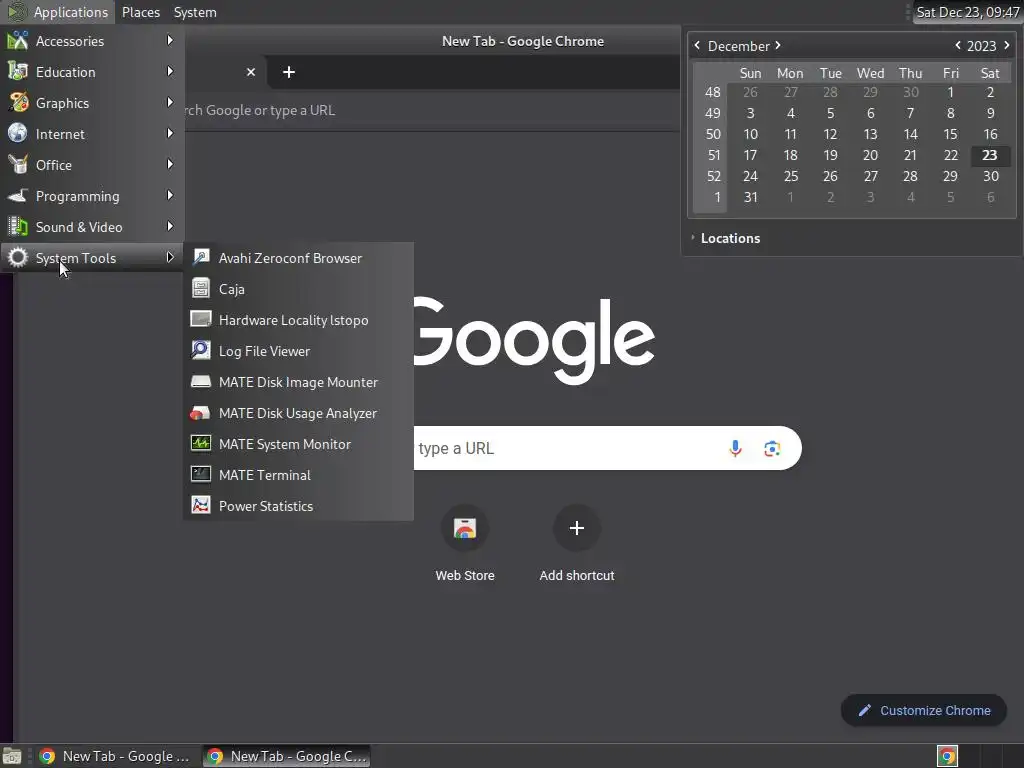Open the Applications menu in top panel
Screen dimensions: 1024x768
(x=57, y=12)
